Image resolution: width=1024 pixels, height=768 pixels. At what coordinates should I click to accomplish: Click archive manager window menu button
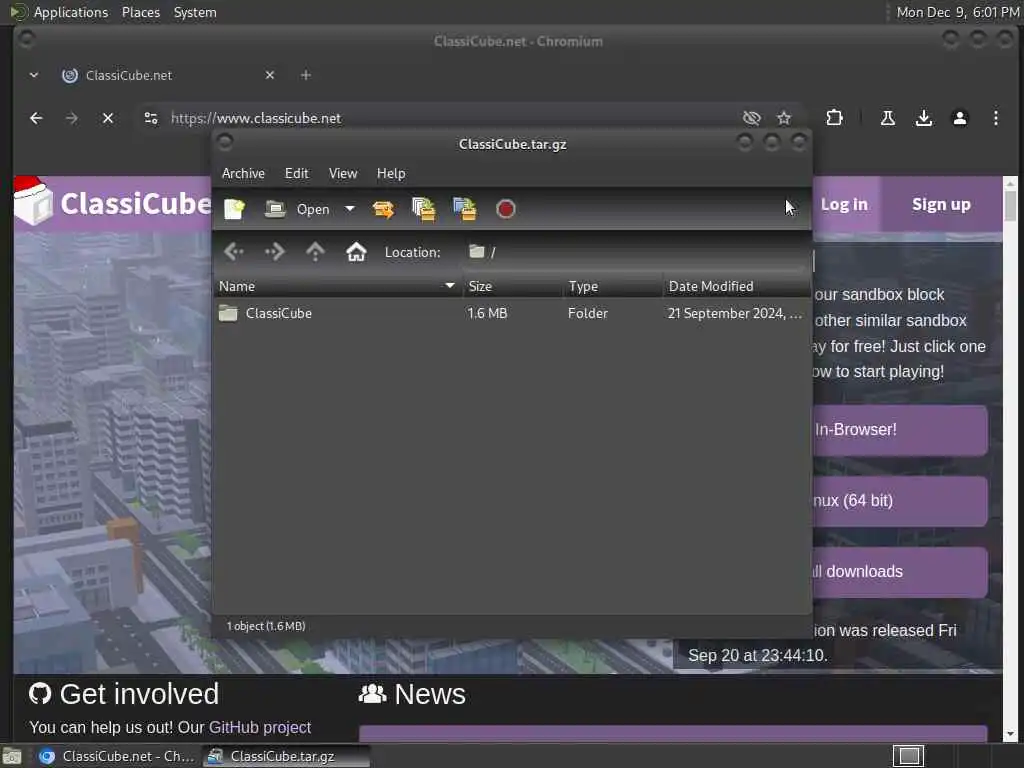225,142
